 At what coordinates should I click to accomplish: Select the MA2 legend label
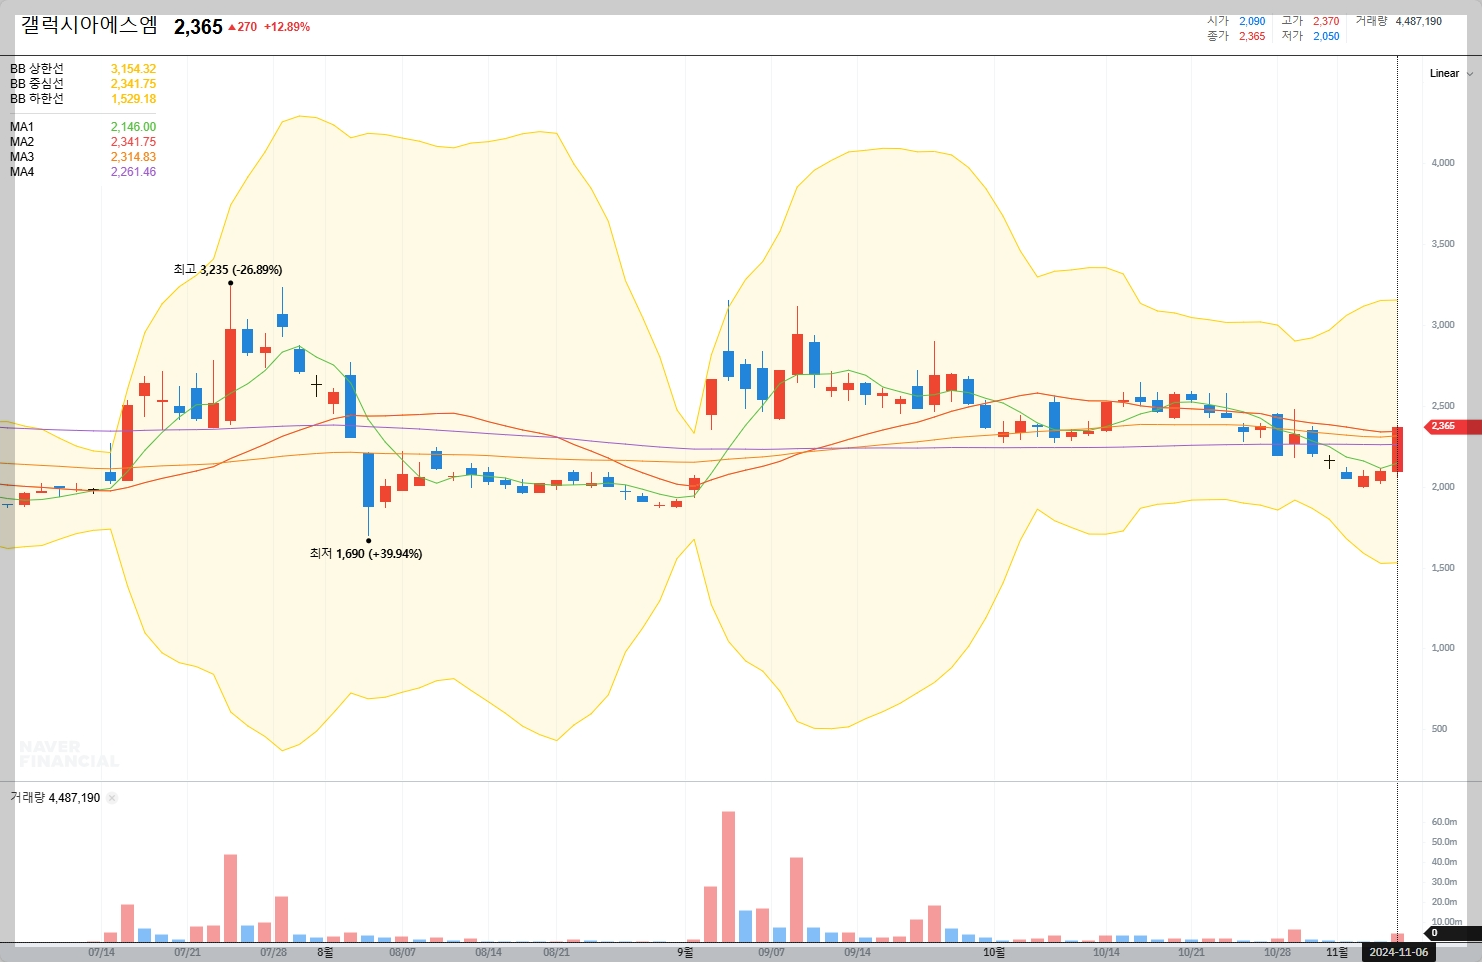point(22,142)
